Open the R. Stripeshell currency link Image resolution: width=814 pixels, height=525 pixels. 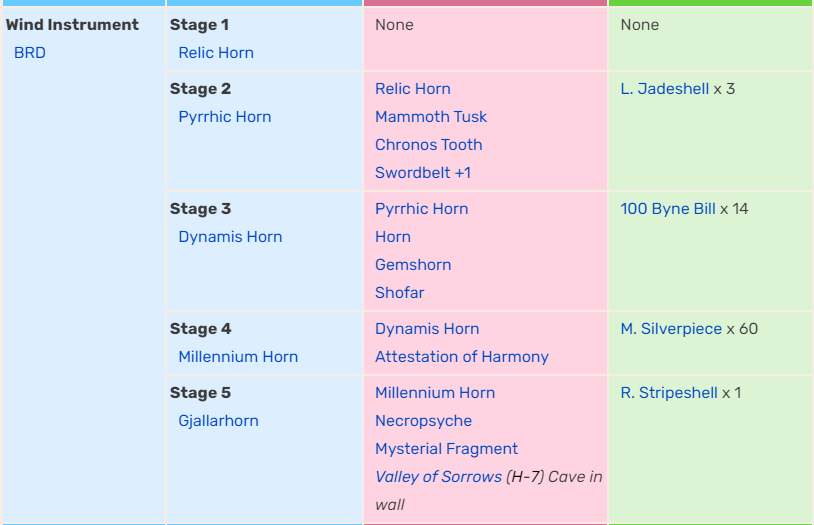[669, 393]
